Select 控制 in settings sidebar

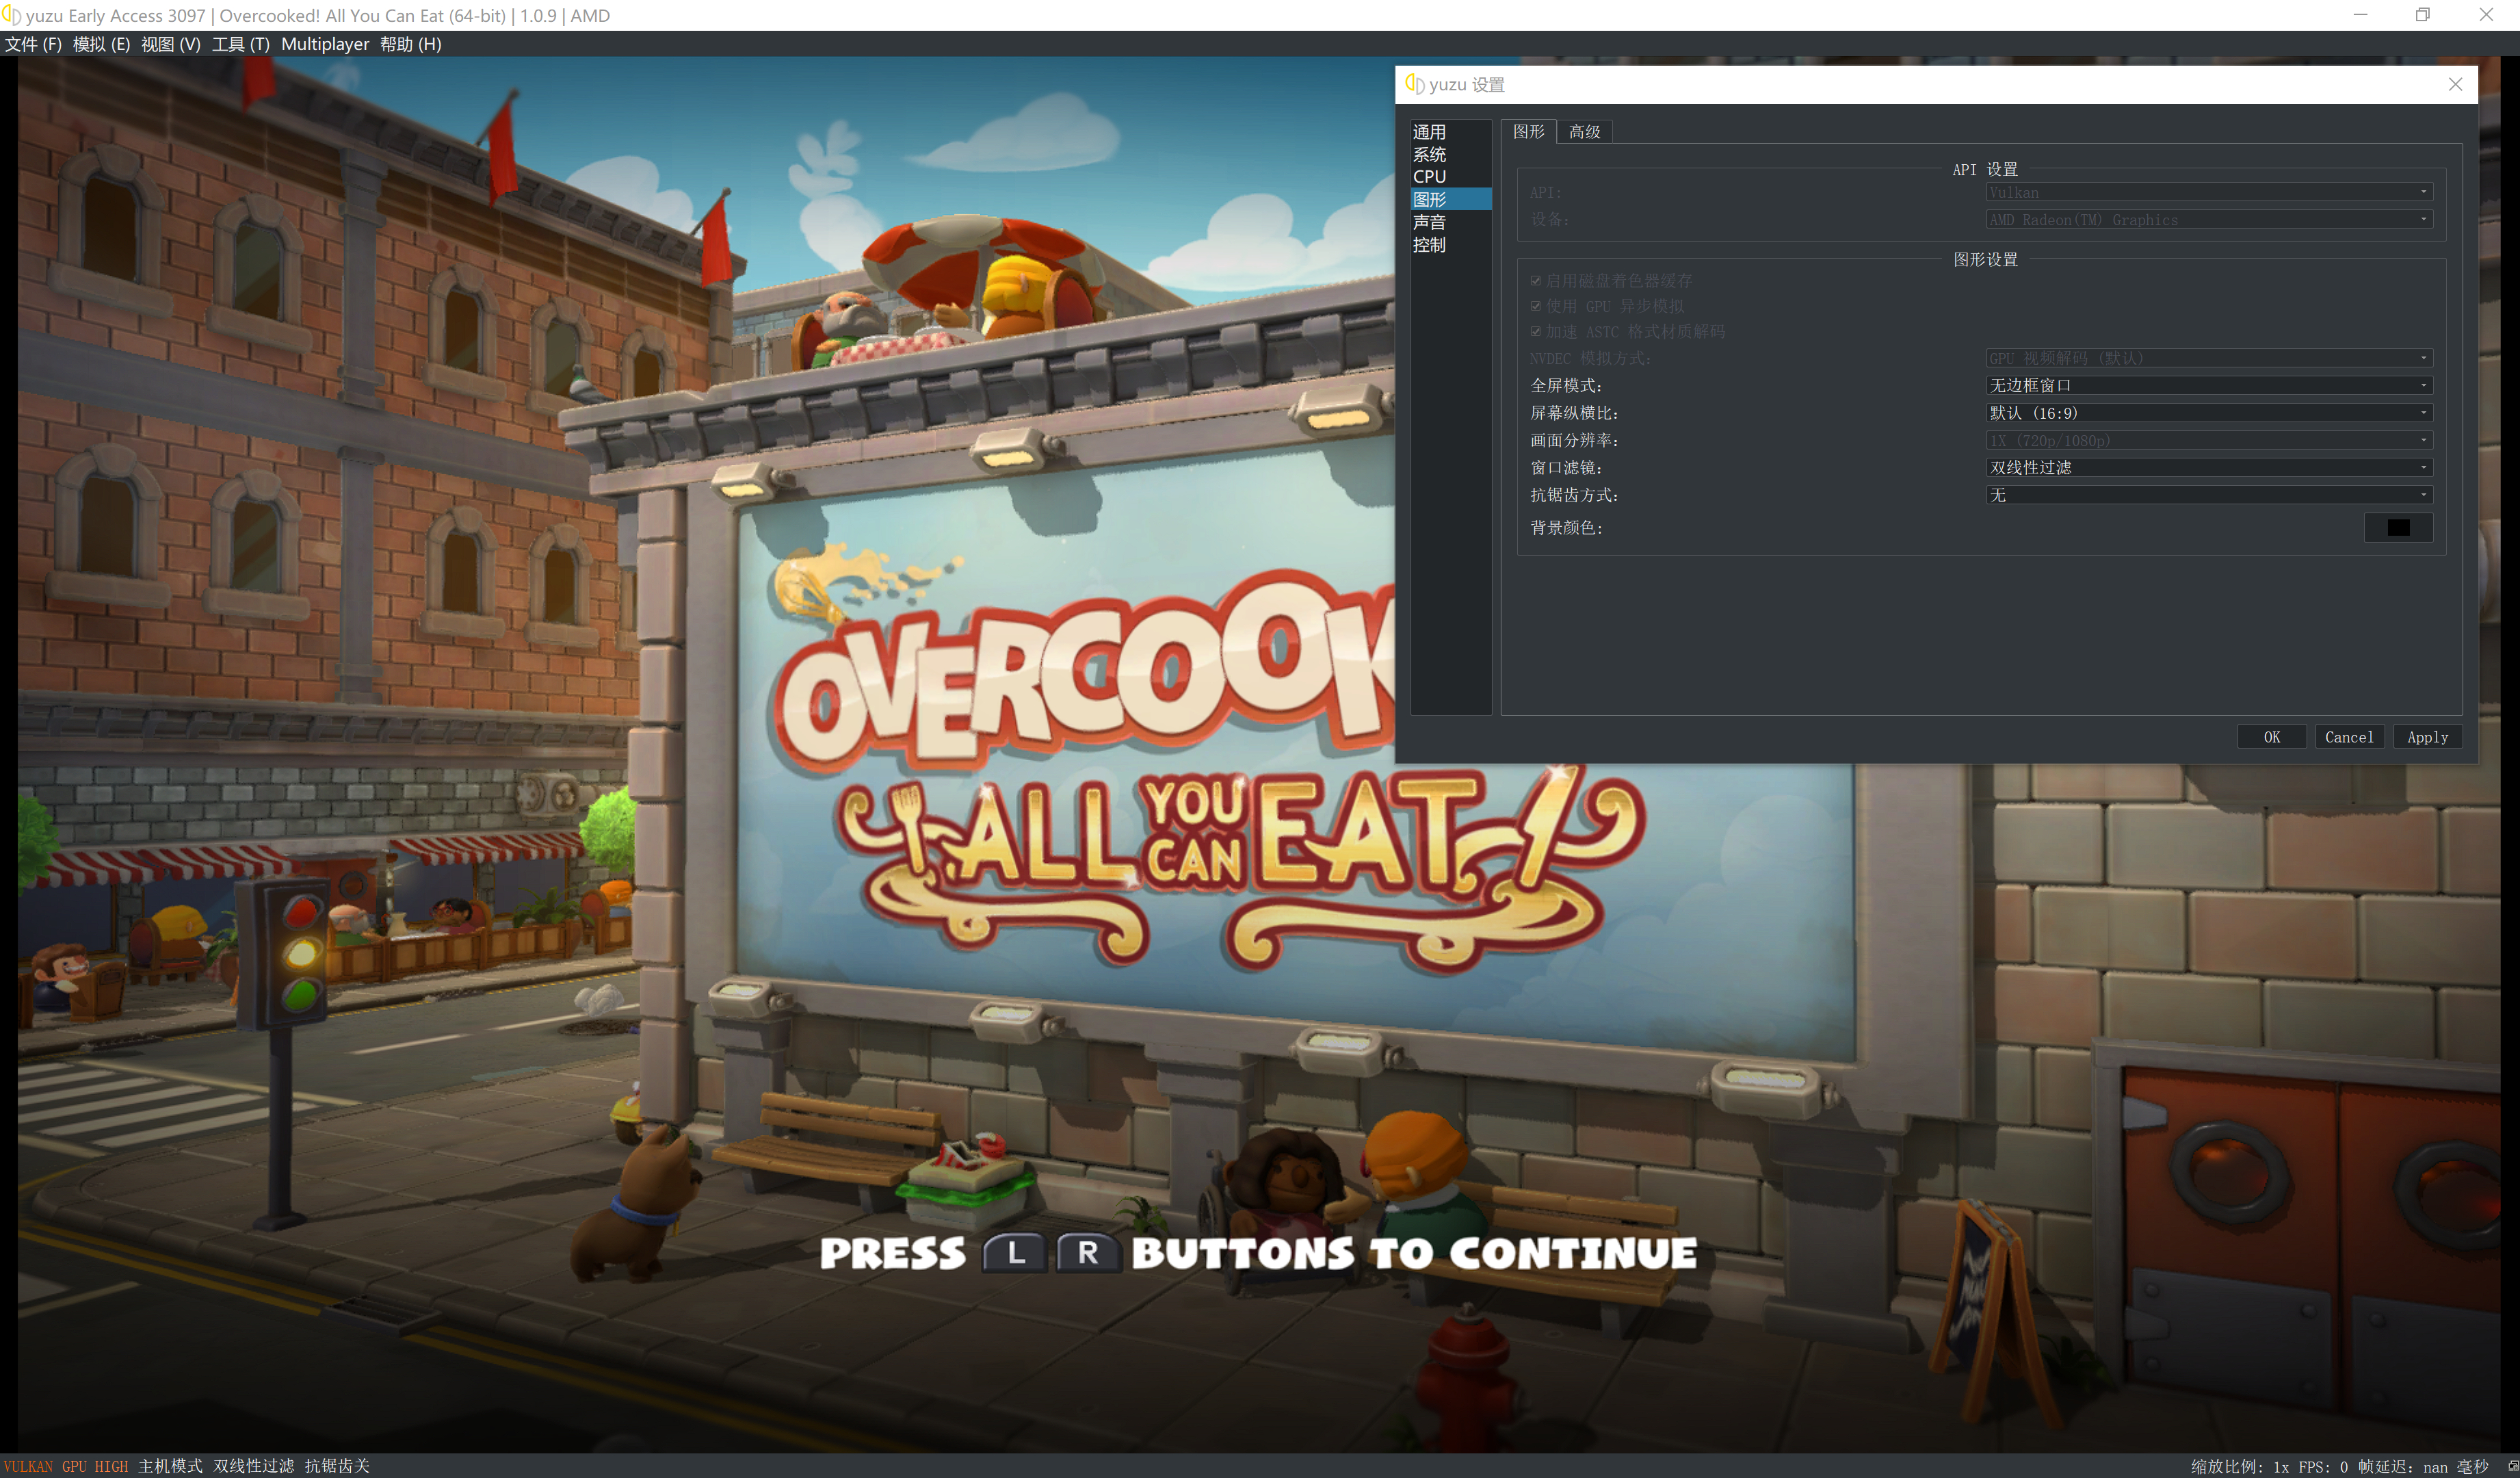pos(1450,244)
